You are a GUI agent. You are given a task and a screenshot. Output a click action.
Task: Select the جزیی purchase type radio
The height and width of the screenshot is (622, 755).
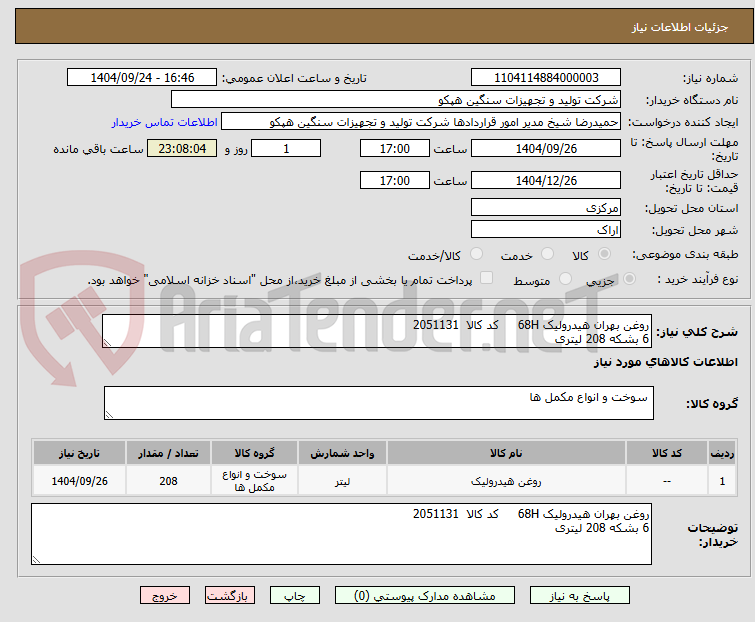point(629,279)
